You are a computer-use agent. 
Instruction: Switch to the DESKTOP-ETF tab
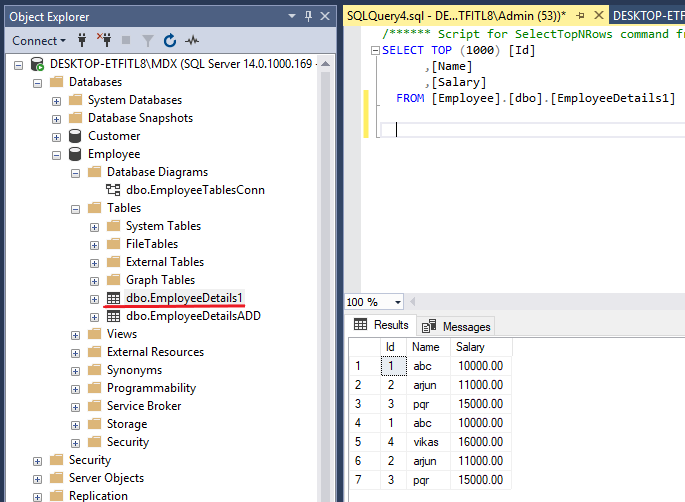click(648, 16)
